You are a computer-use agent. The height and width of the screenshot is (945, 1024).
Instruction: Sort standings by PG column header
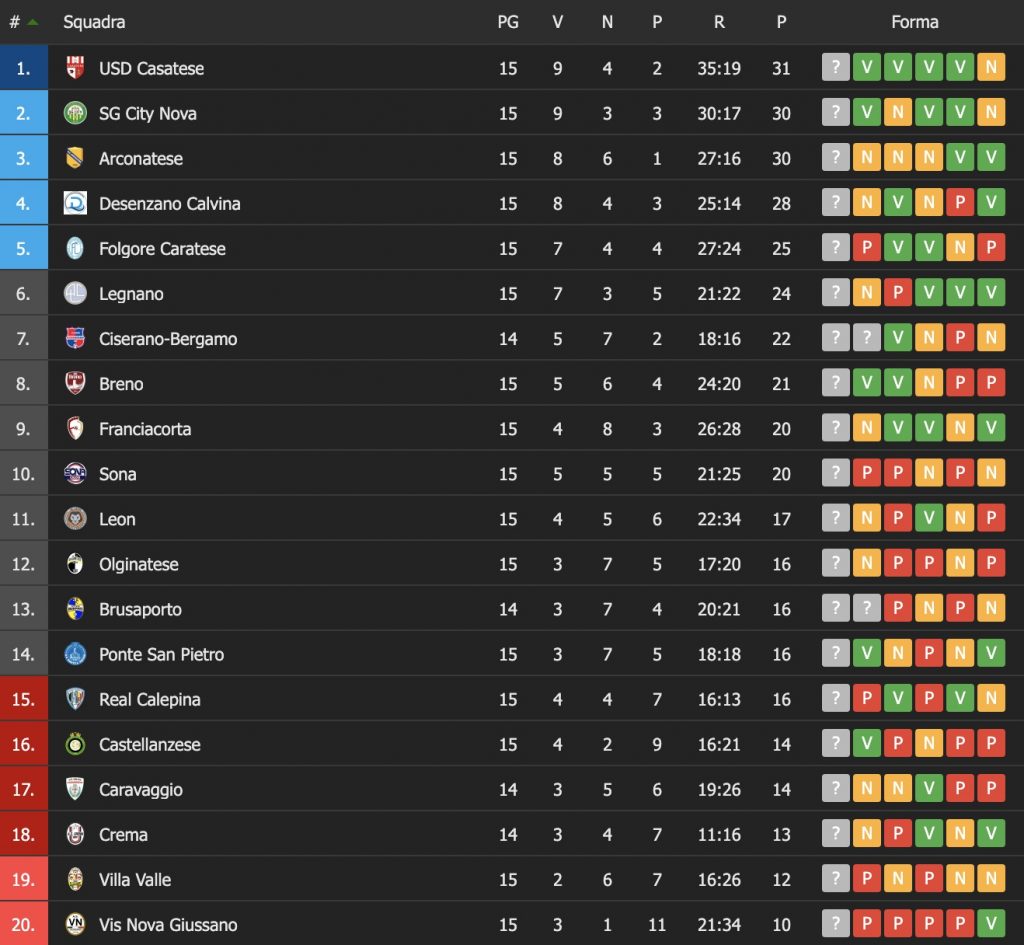(x=508, y=22)
